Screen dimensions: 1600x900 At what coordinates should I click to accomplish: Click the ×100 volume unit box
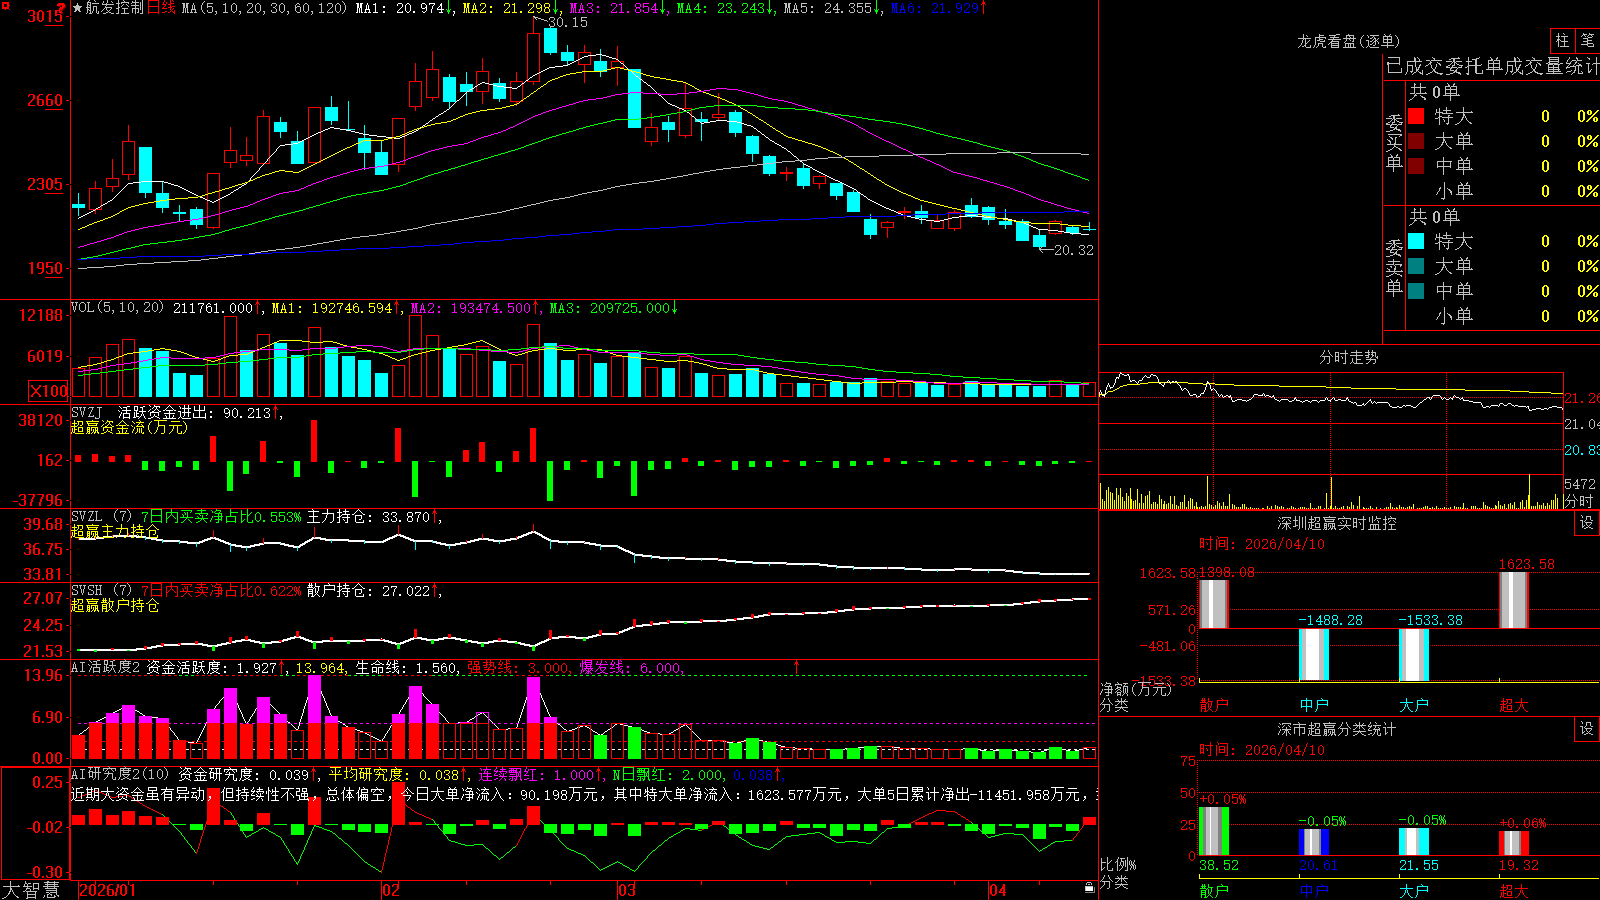[48, 391]
